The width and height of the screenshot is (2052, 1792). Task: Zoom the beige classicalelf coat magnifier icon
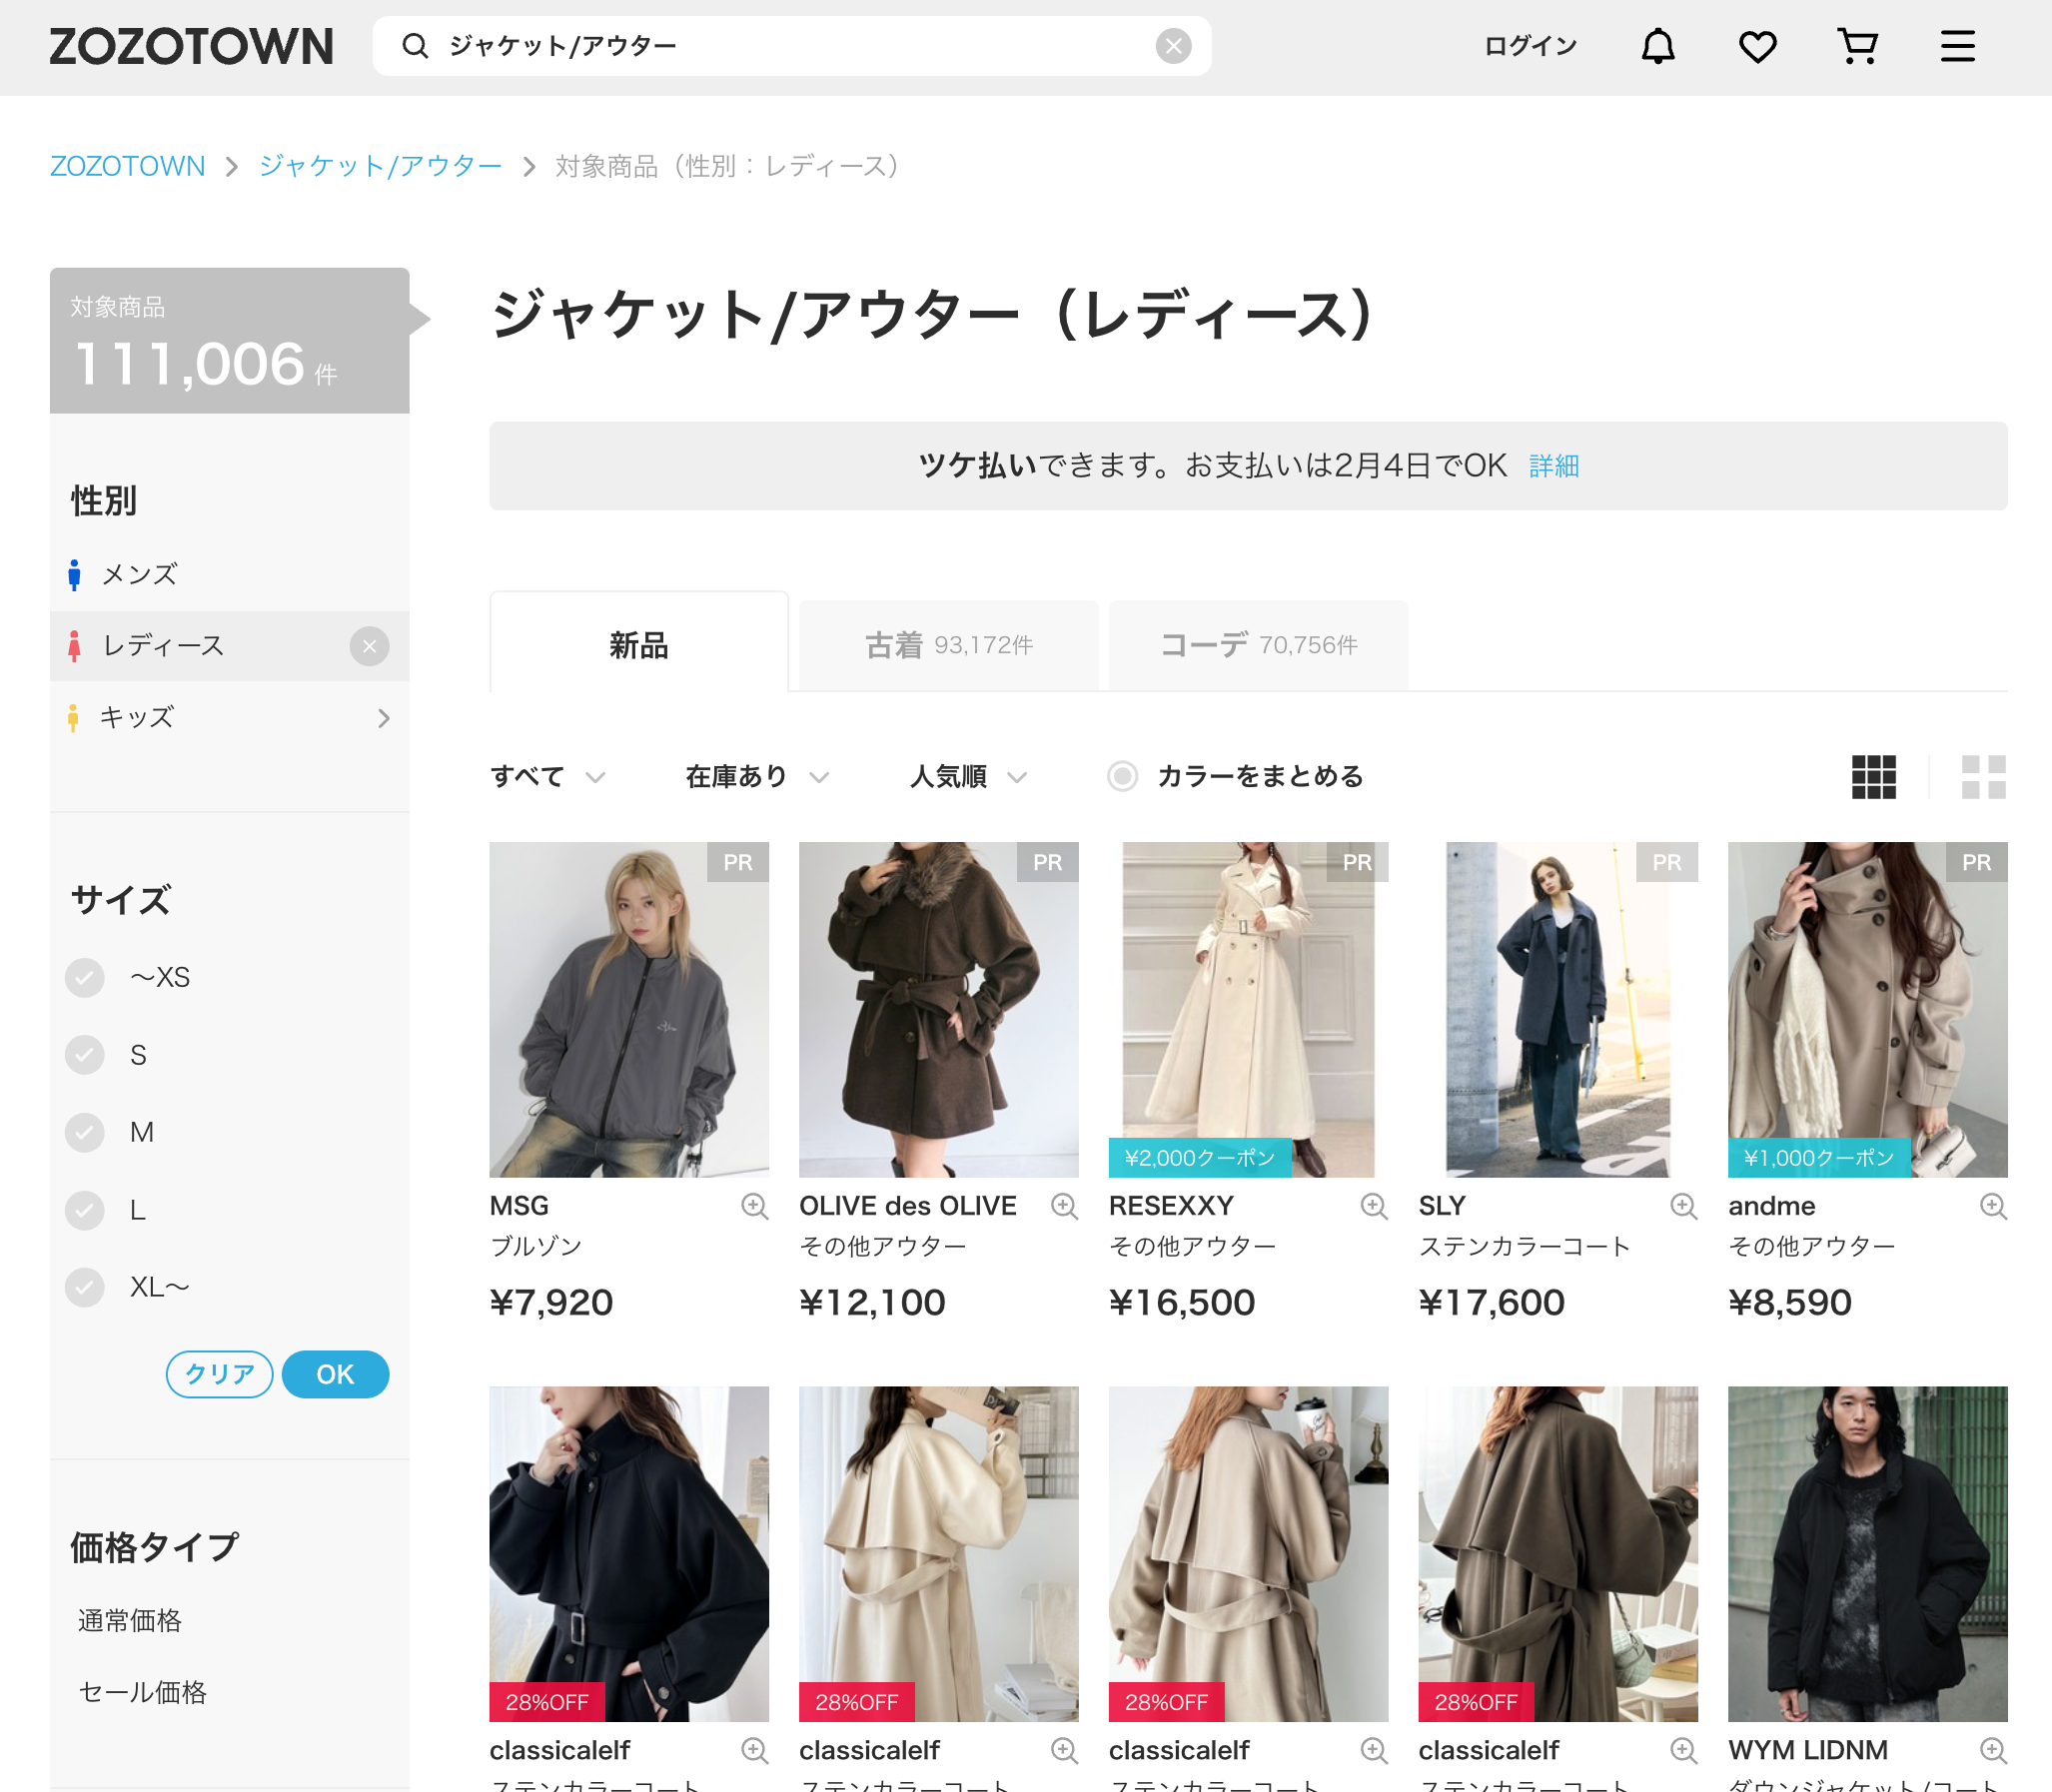point(1374,1750)
